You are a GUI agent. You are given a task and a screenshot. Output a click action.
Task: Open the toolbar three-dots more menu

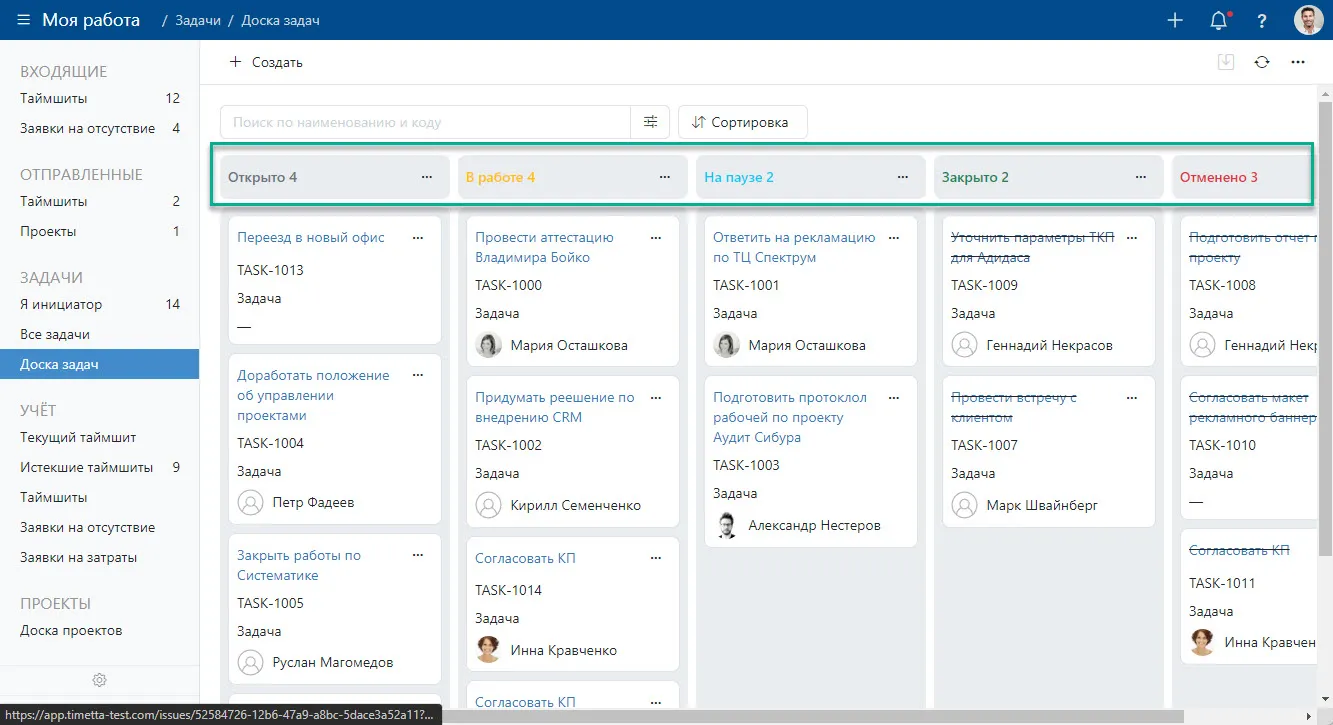(x=1298, y=62)
